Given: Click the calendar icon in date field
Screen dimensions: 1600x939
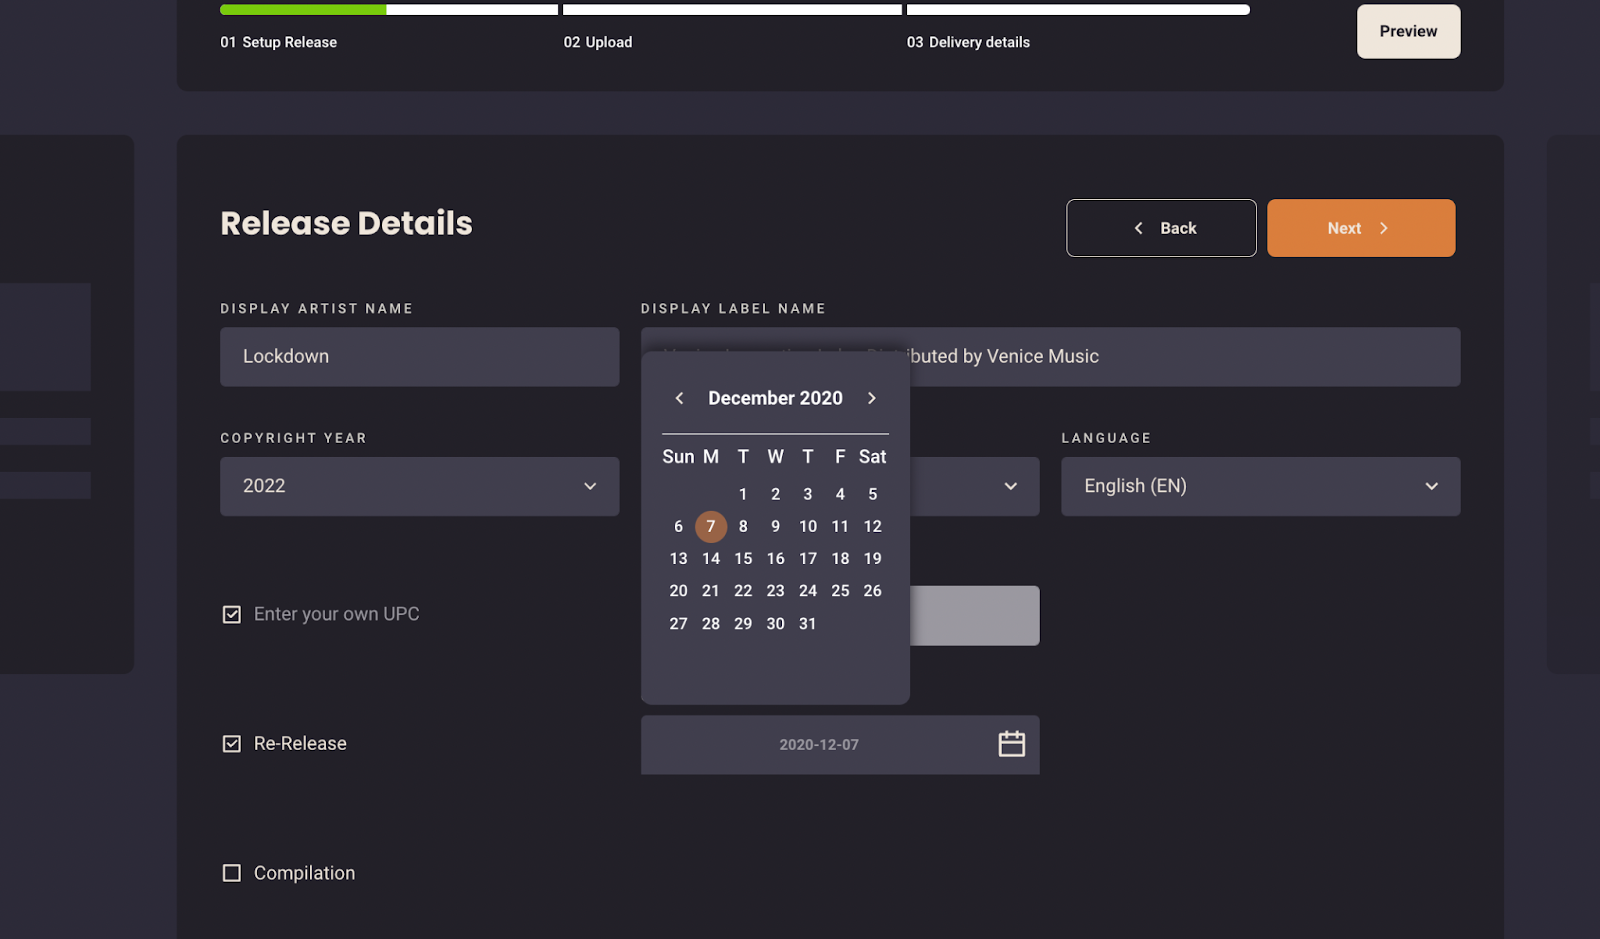Looking at the screenshot, I should 1011,744.
